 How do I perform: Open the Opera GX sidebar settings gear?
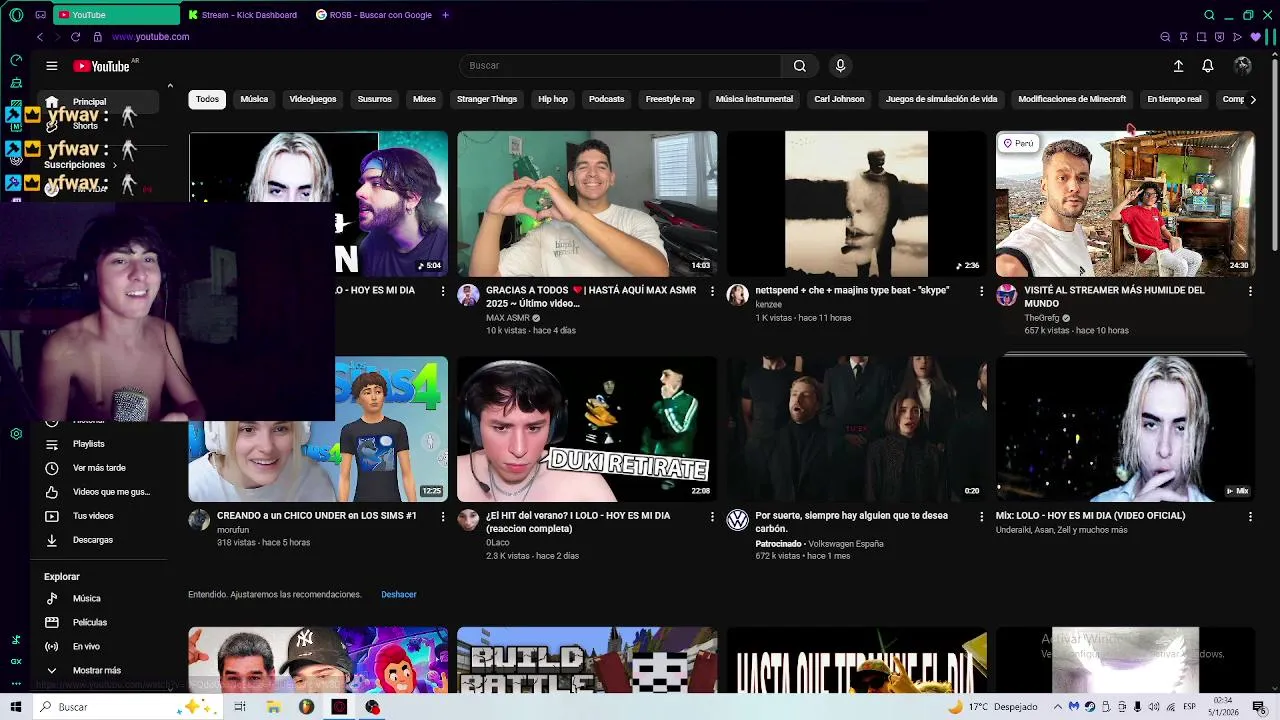pos(16,434)
